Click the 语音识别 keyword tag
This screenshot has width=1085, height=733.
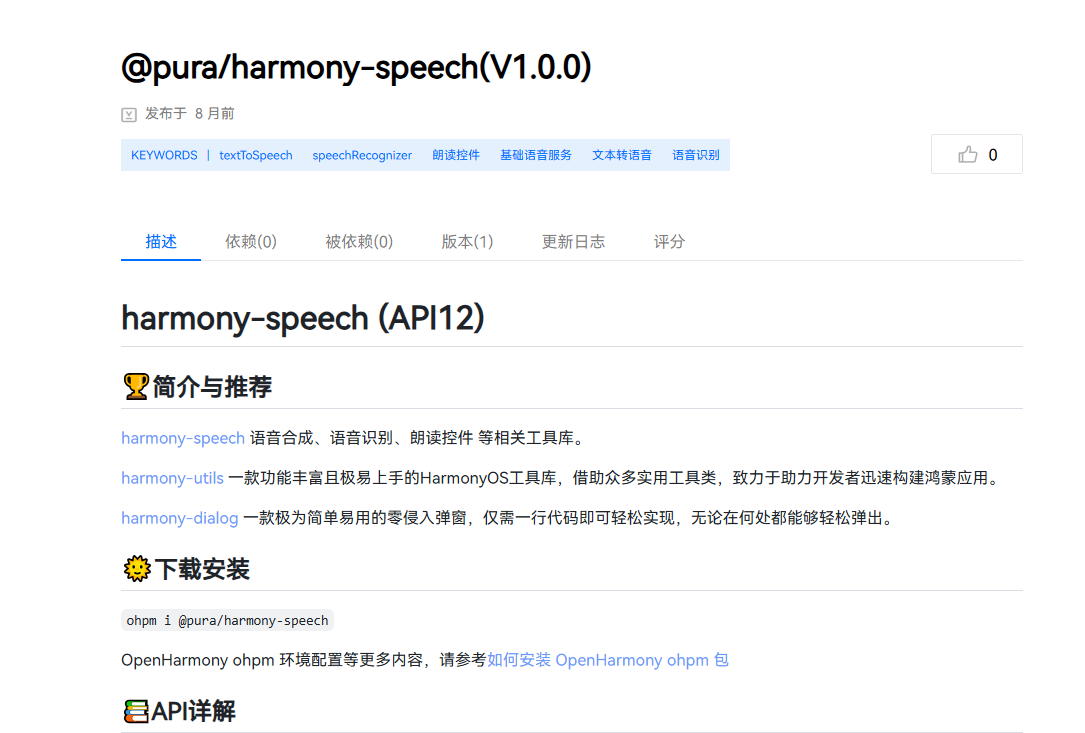pyautogui.click(x=697, y=155)
